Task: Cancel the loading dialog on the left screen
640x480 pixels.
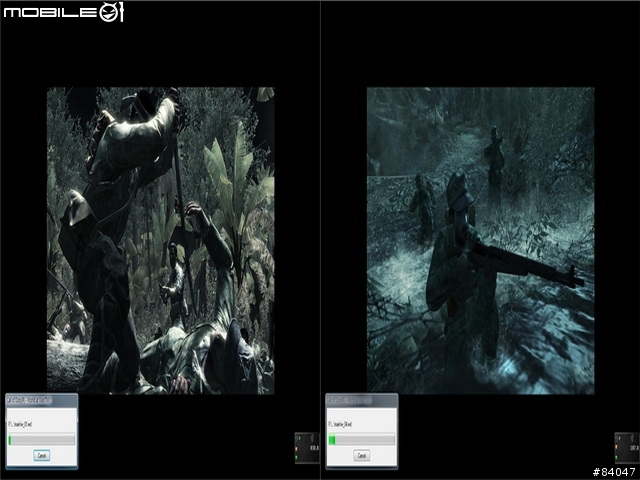Action: [42, 455]
